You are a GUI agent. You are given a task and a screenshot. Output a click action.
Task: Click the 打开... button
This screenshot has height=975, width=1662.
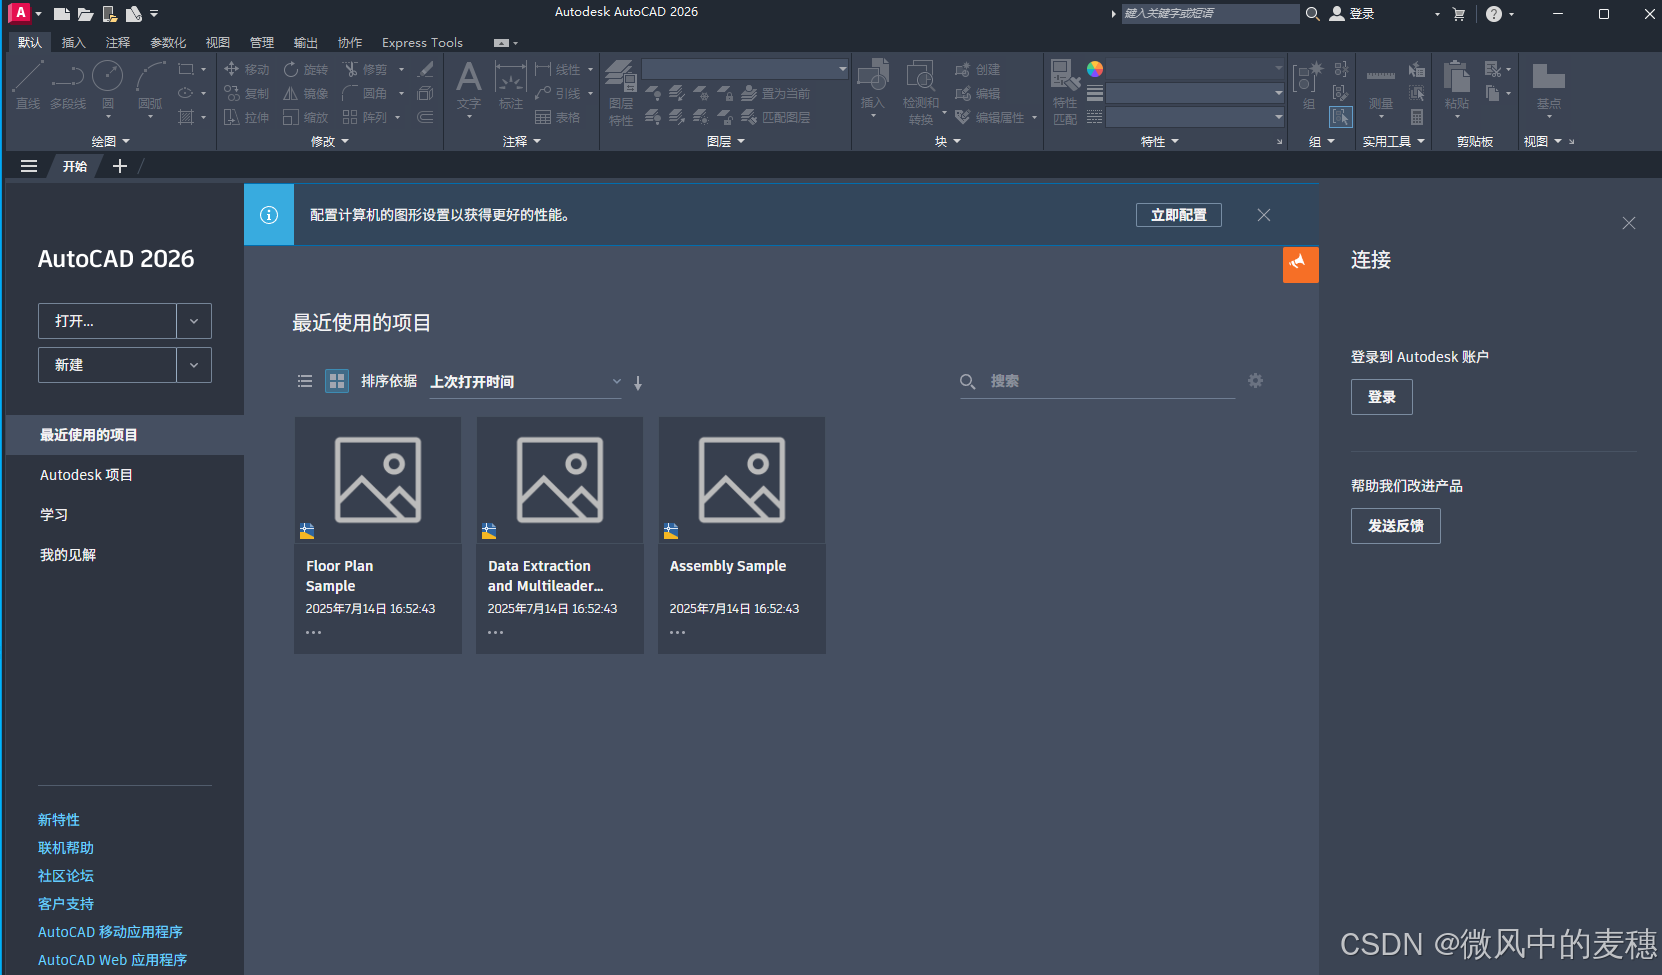pyautogui.click(x=107, y=321)
